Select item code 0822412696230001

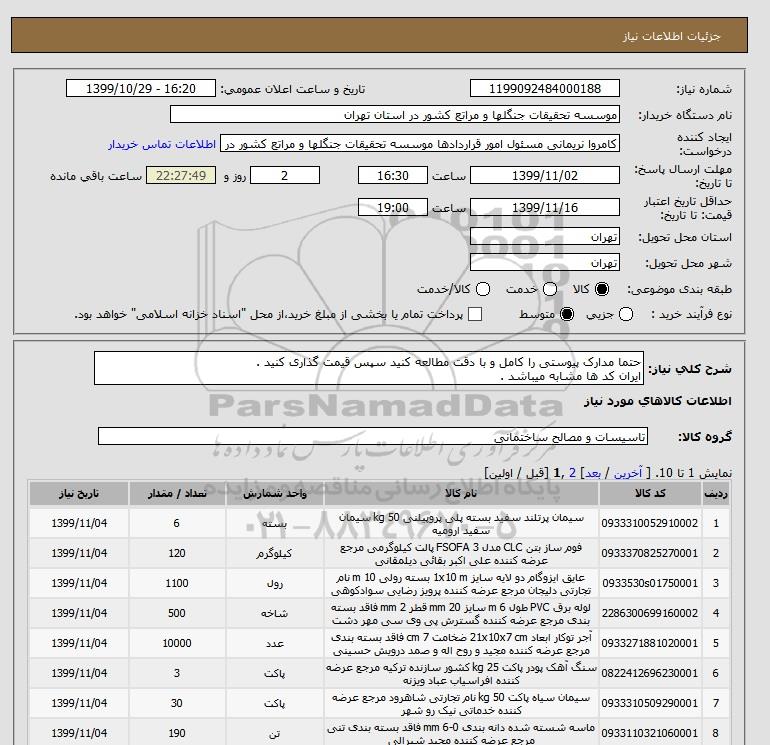pyautogui.click(x=650, y=673)
